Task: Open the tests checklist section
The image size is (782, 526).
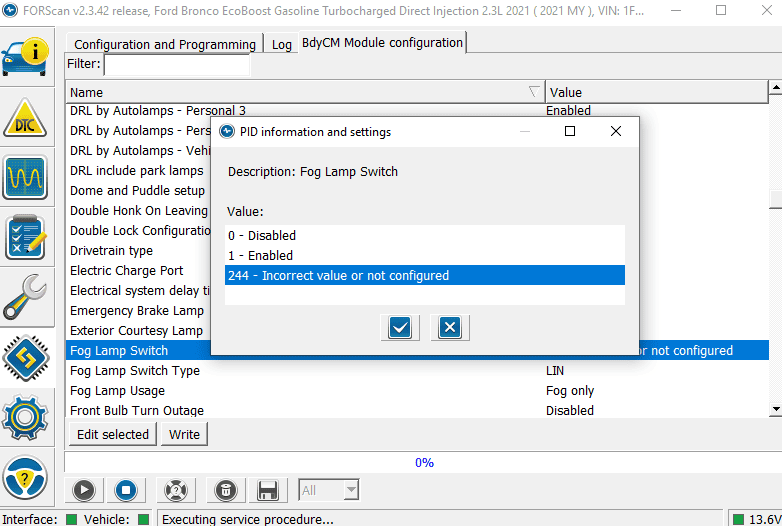Action: tap(25, 237)
